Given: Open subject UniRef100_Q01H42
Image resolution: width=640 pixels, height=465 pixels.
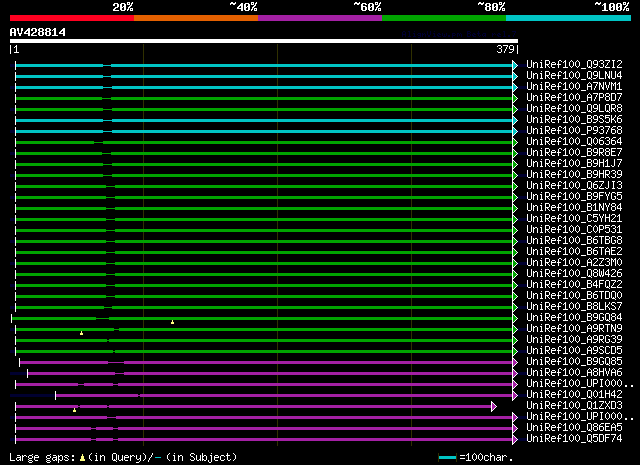Looking at the screenshot, I should click(x=574, y=395).
